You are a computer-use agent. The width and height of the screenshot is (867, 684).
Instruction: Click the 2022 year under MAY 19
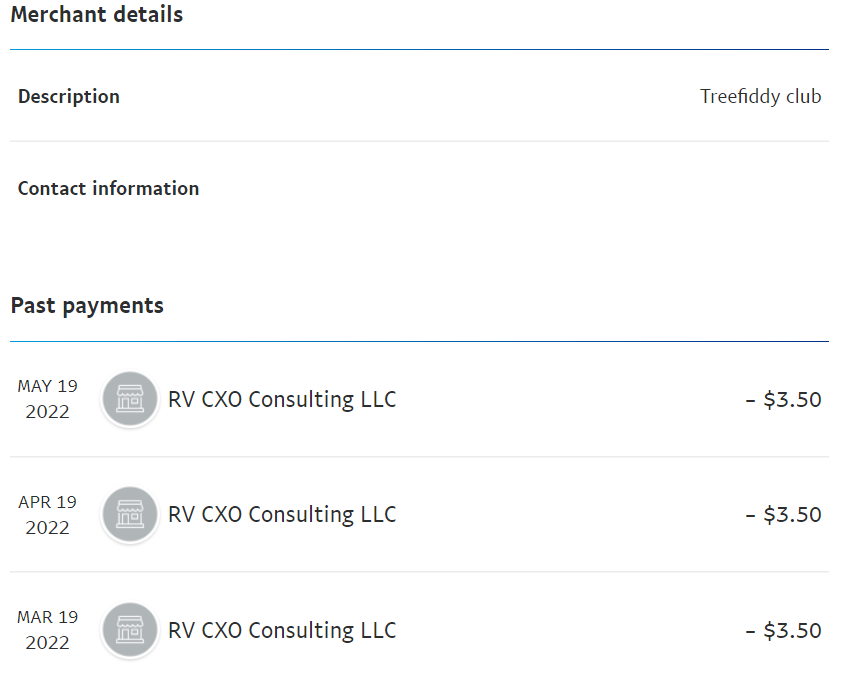pos(47,412)
